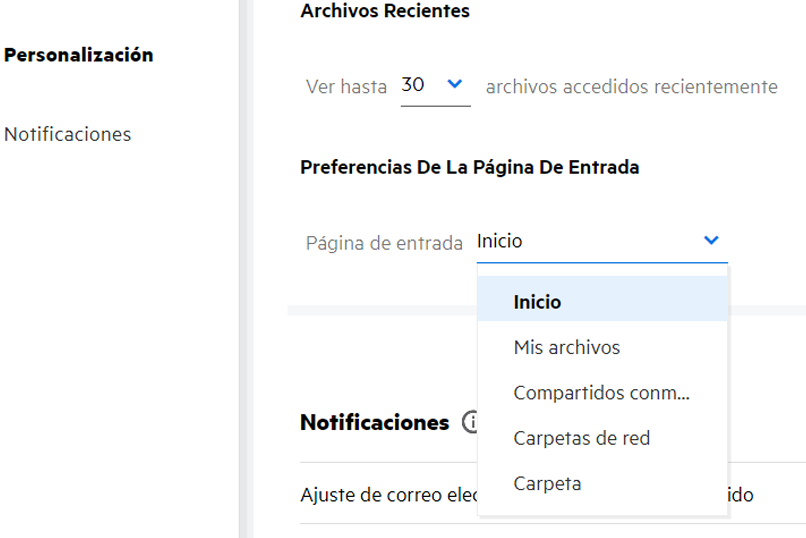806x538 pixels.
Task: Select Inicio from the dropdown list
Action: [x=537, y=302]
